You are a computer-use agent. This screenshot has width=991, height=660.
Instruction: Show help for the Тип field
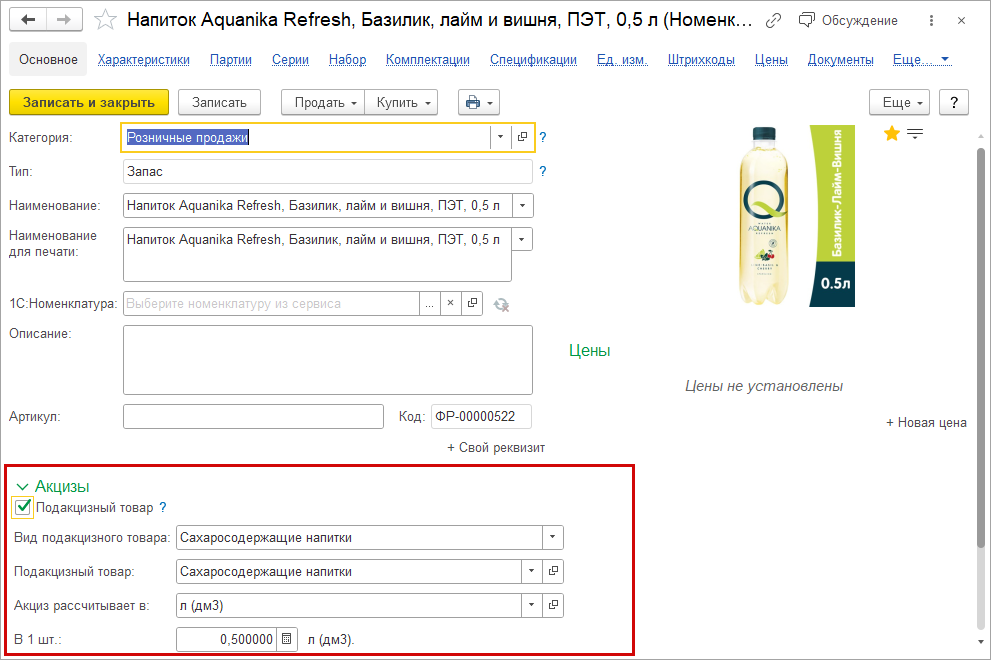(542, 171)
